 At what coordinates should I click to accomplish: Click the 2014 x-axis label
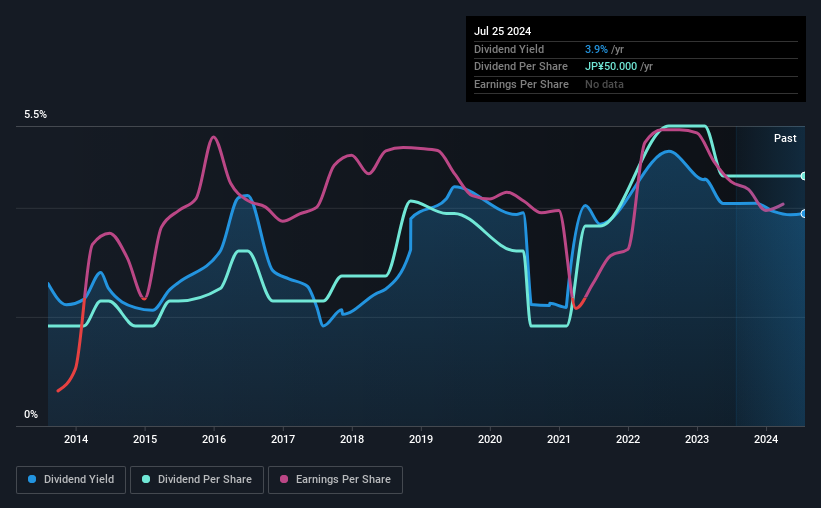click(x=76, y=439)
